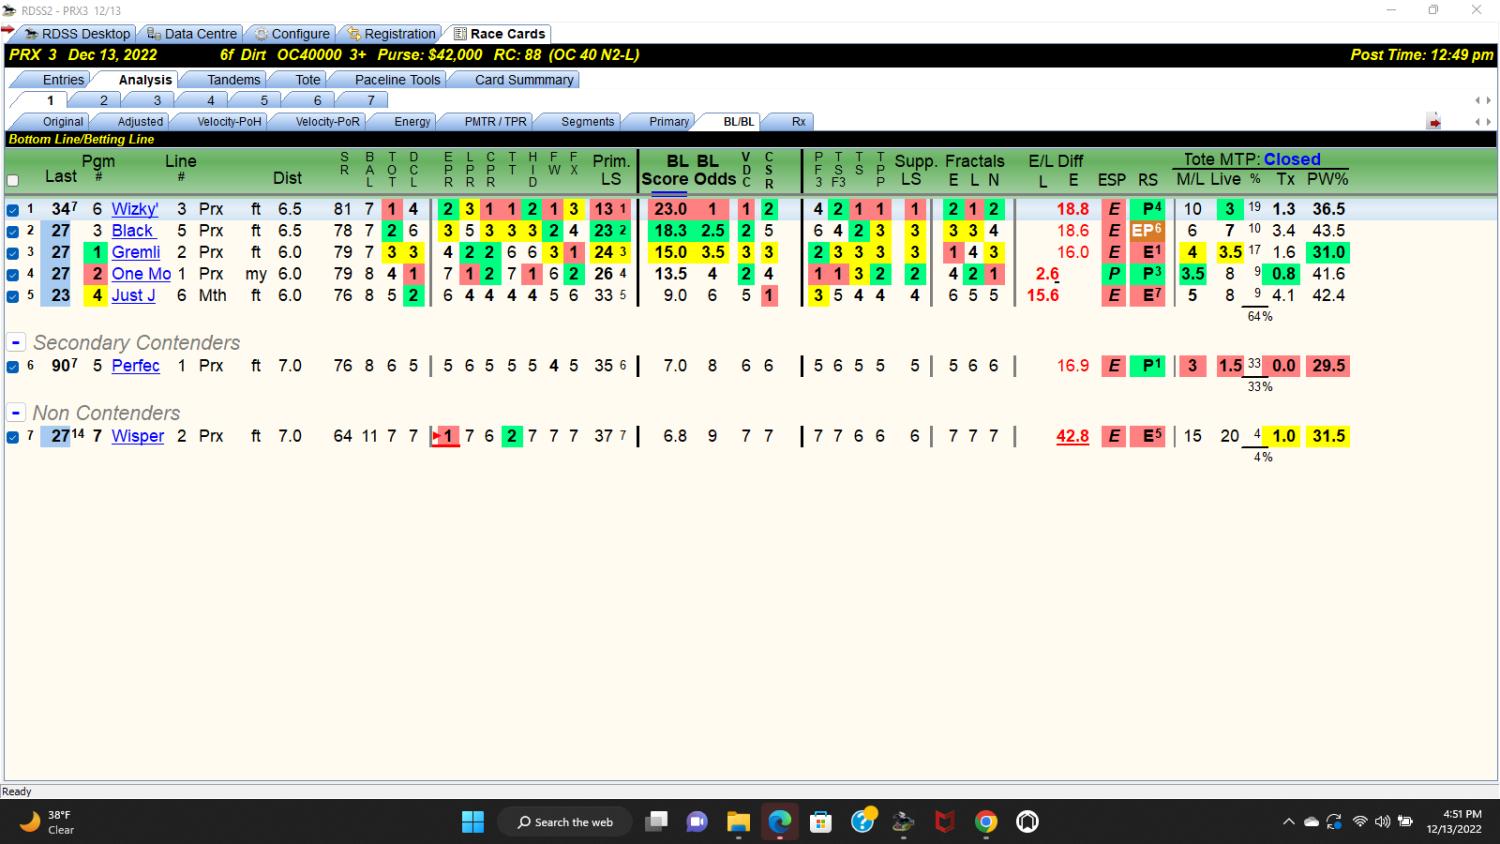The height and width of the screenshot is (844, 1500).
Task: Open horse link Black
Action: pos(132,231)
